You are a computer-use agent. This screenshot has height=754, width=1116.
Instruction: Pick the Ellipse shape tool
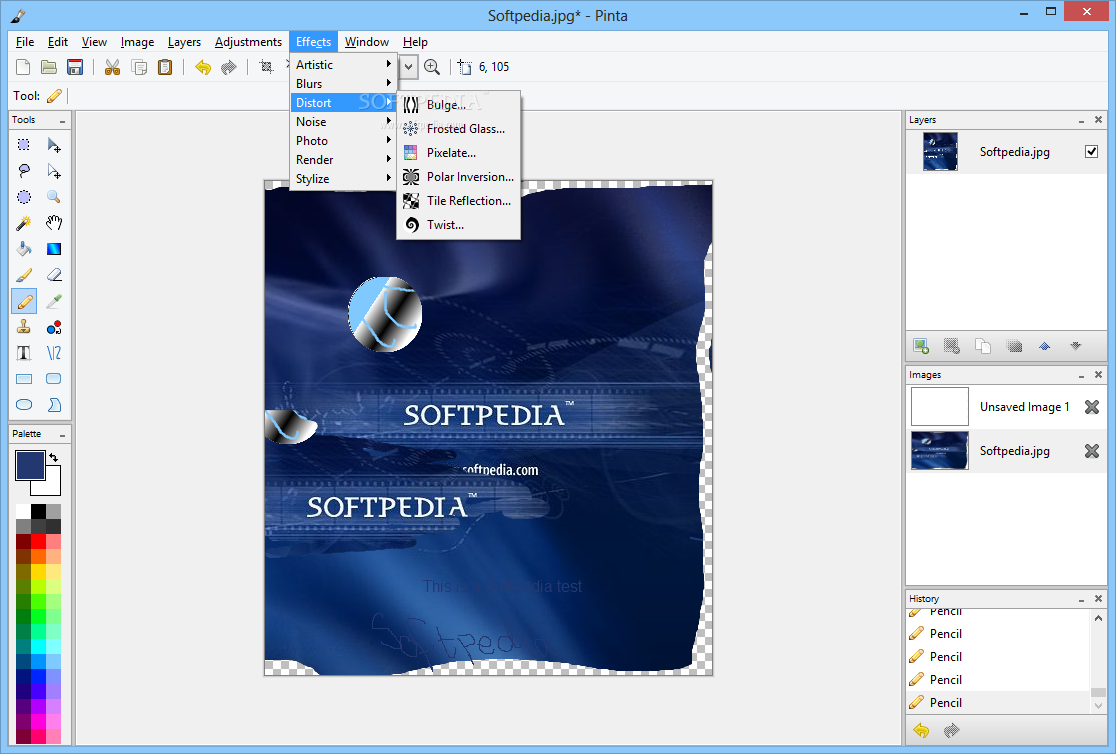[x=23, y=405]
